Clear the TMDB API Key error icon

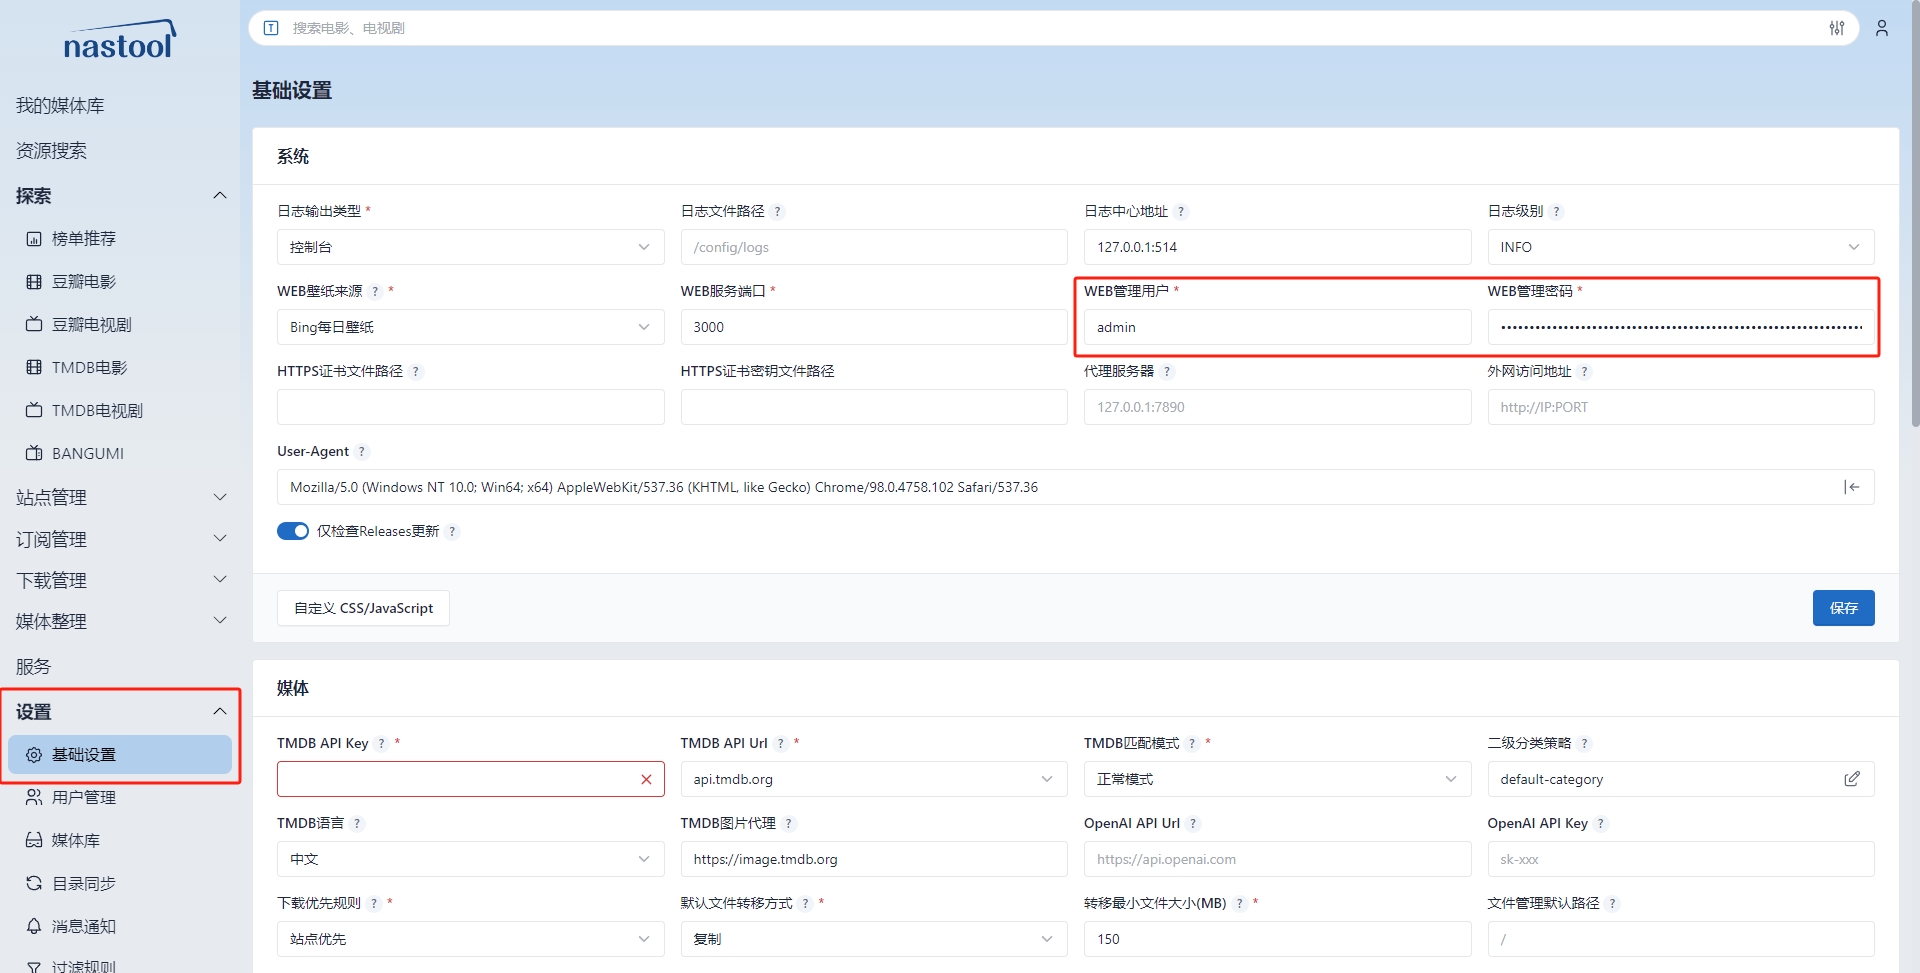[x=646, y=779]
